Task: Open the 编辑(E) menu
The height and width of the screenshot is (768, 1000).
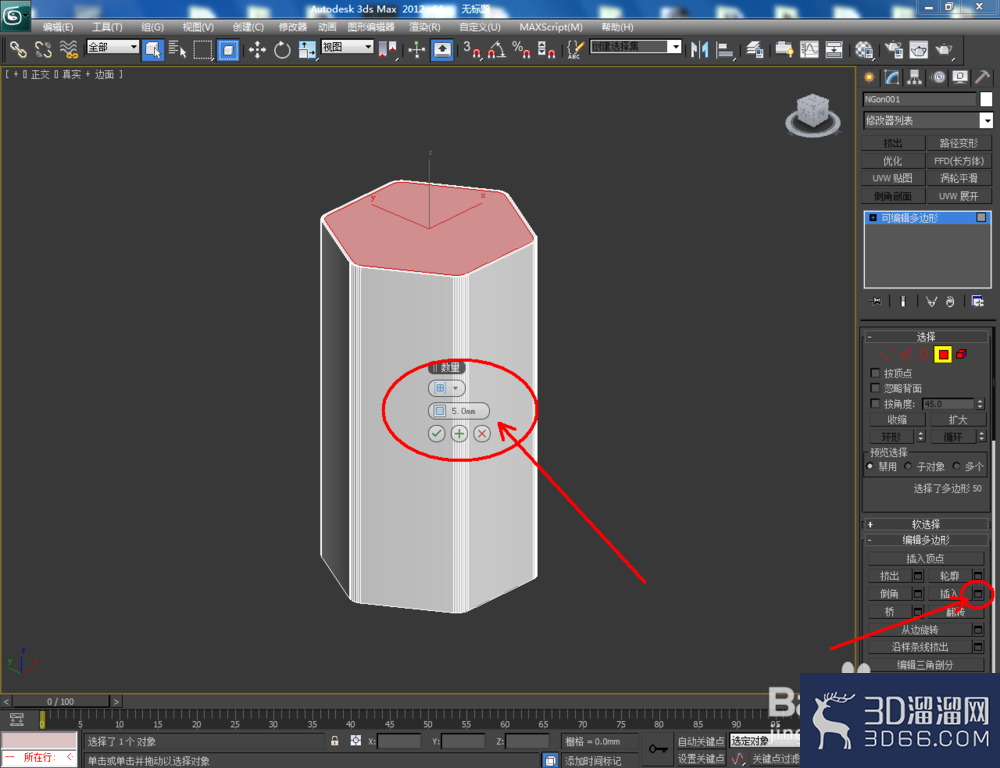Action: (x=58, y=27)
